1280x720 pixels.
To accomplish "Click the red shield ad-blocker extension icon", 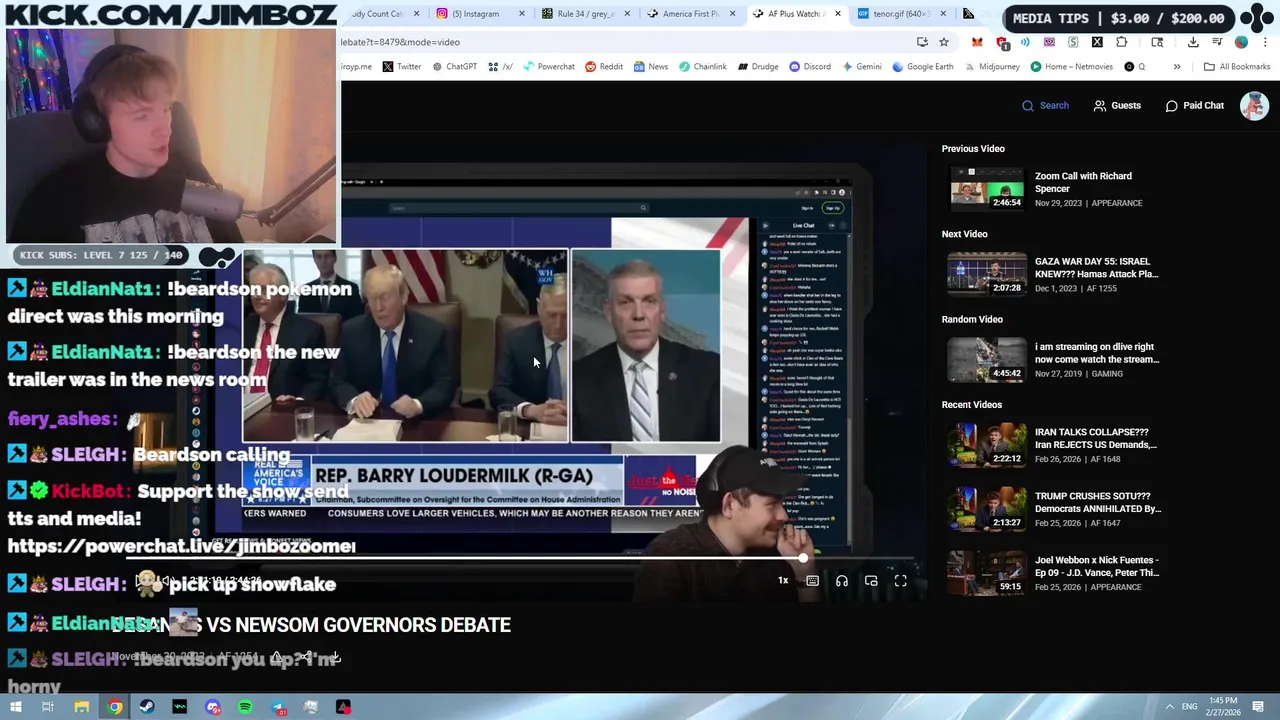I will tap(1001, 42).
